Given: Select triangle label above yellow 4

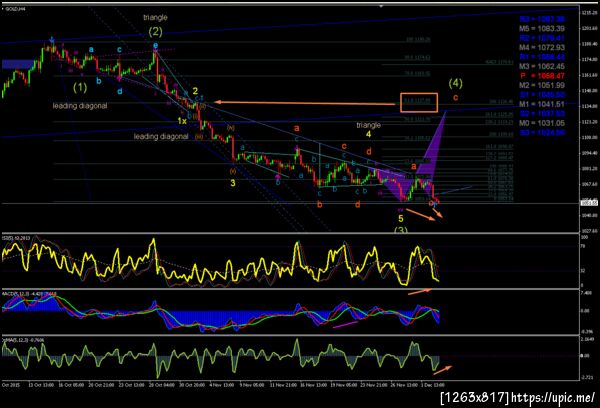Looking at the screenshot, I should (368, 125).
